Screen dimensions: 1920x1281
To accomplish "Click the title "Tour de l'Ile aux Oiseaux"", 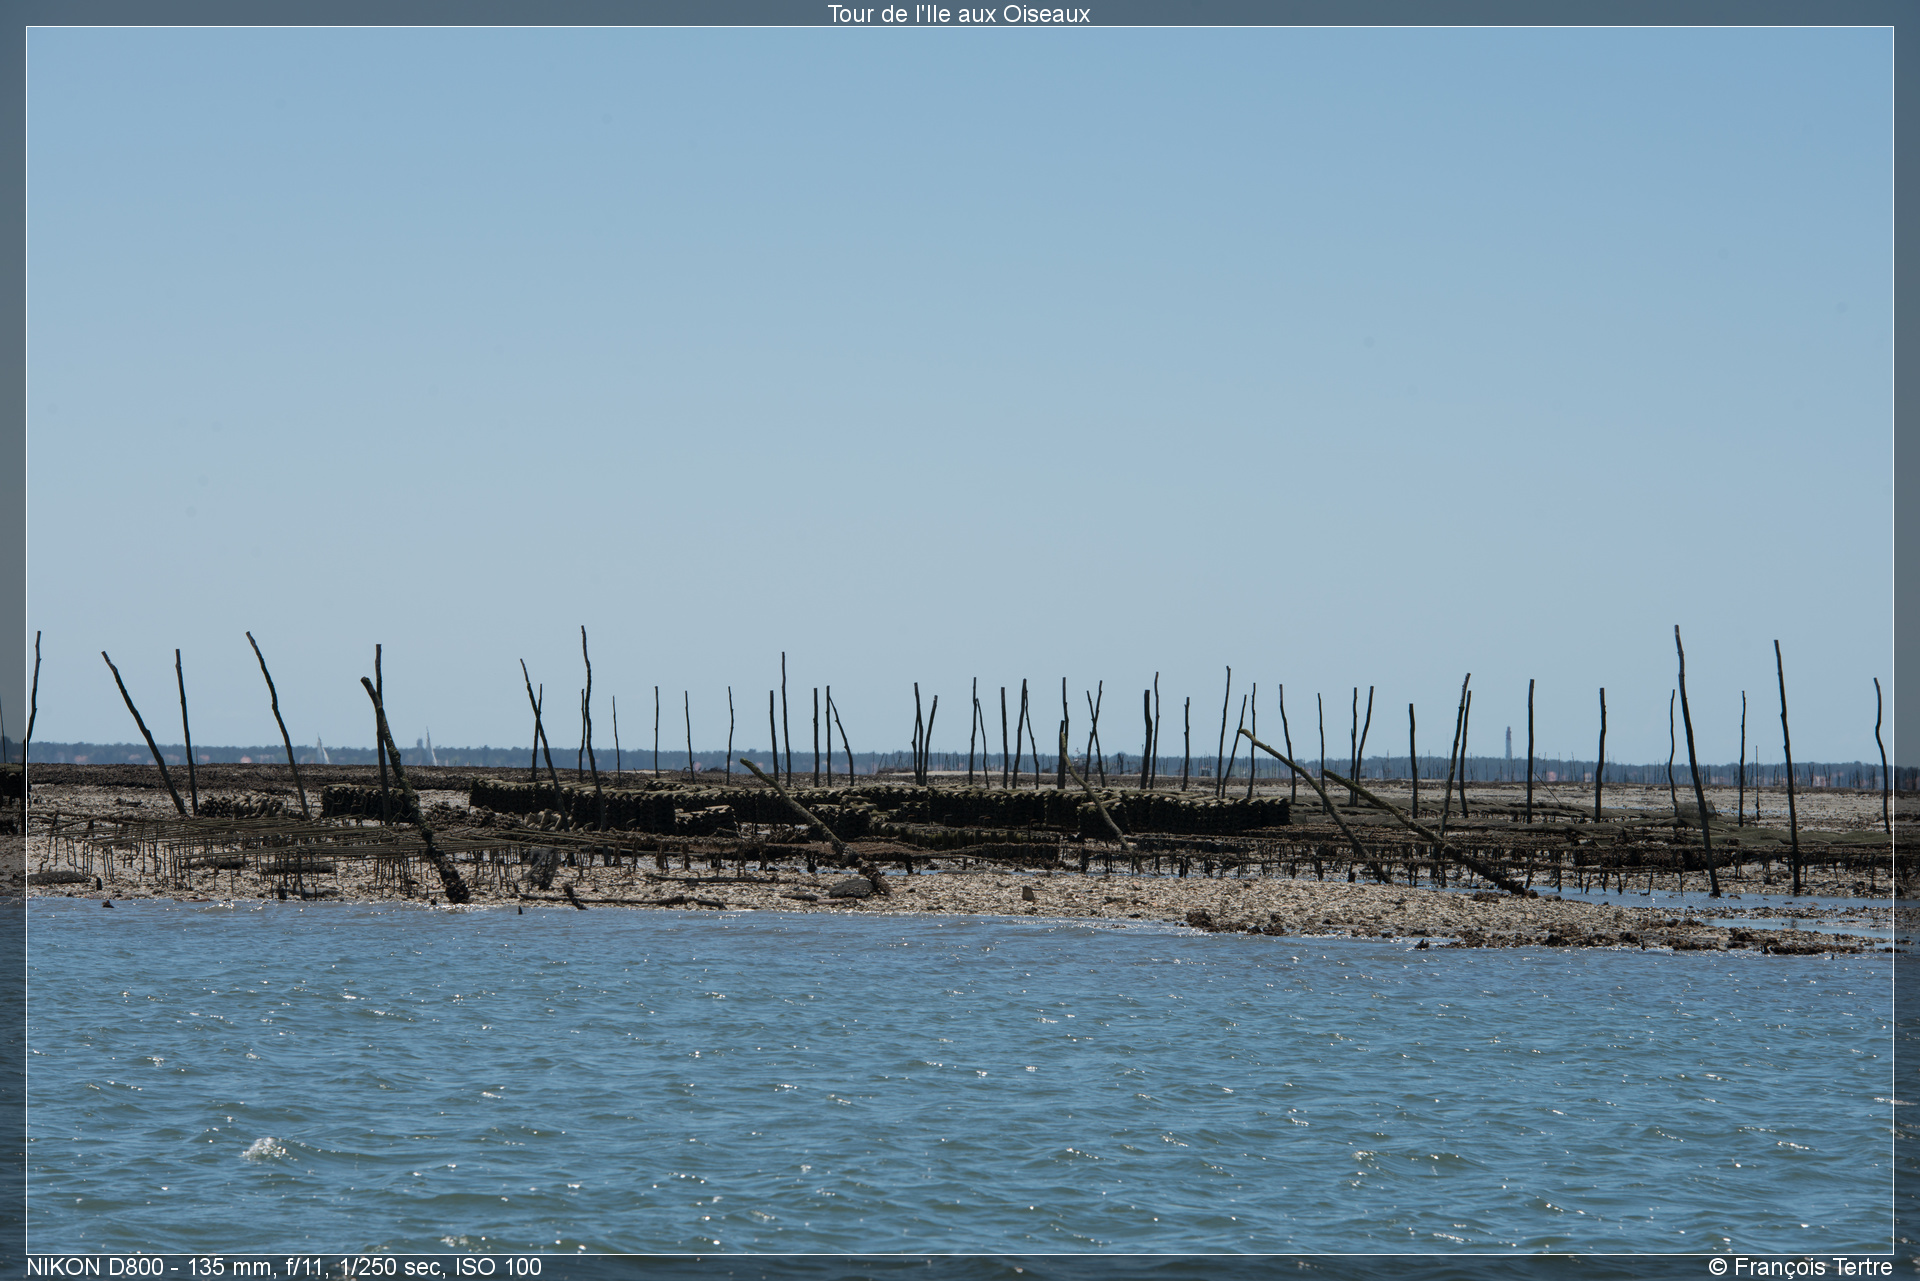I will (x=958, y=14).
